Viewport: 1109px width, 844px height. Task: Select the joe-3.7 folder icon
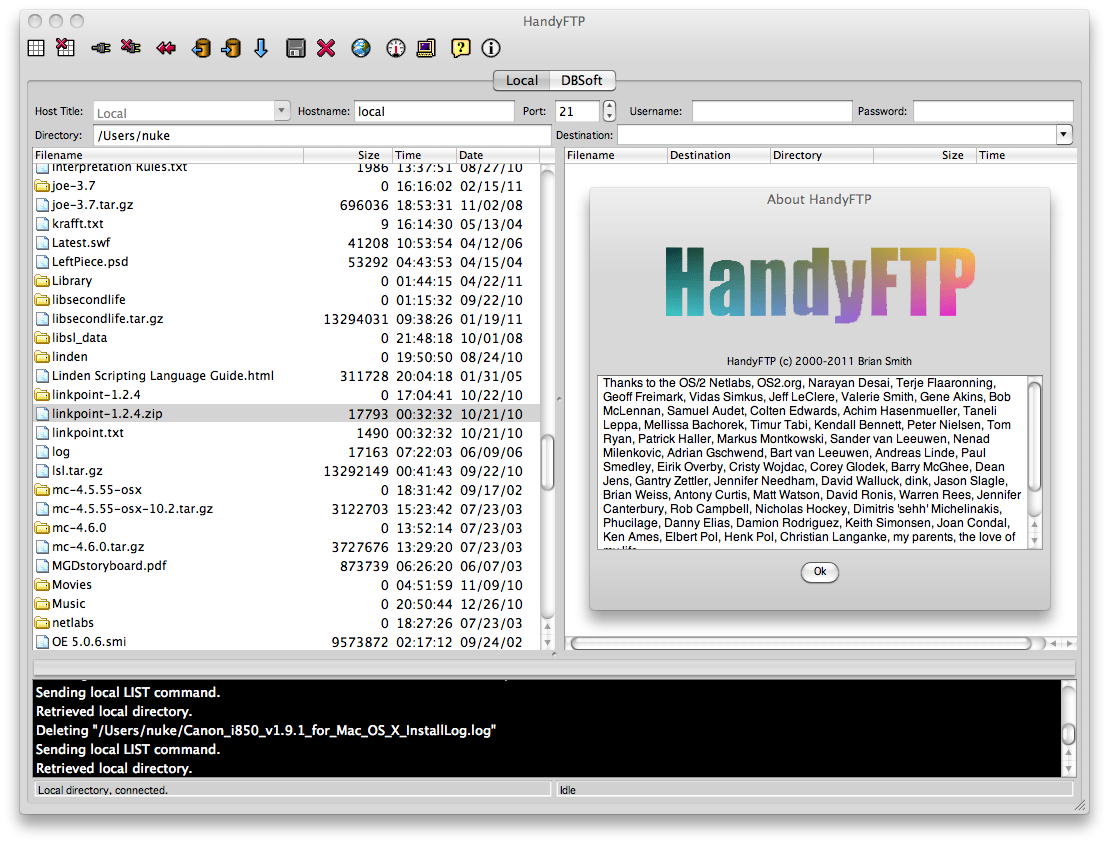pyautogui.click(x=42, y=186)
